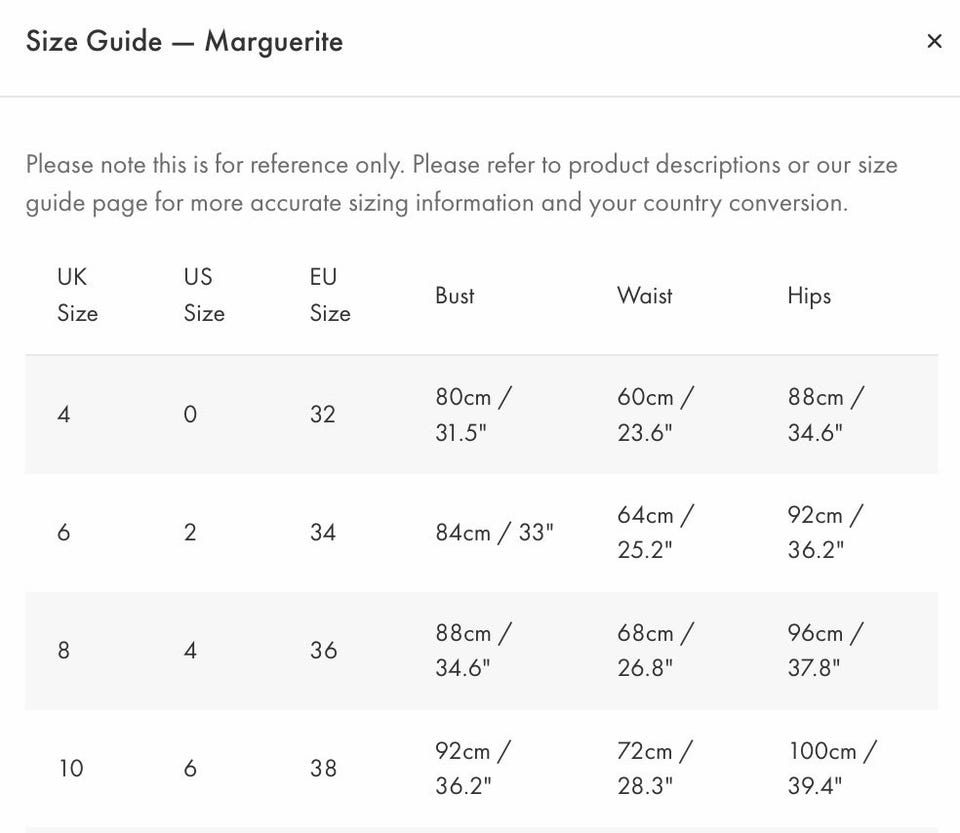The height and width of the screenshot is (833, 960).
Task: Click the EU Size column header
Action: [x=330, y=295]
